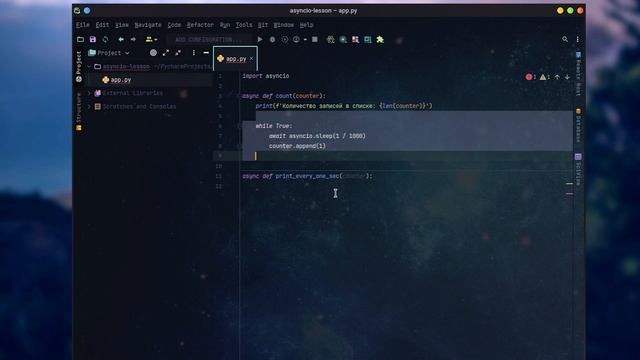Click the Debug bug icon
Viewport: 640px width, 360px height.
[x=272, y=40]
